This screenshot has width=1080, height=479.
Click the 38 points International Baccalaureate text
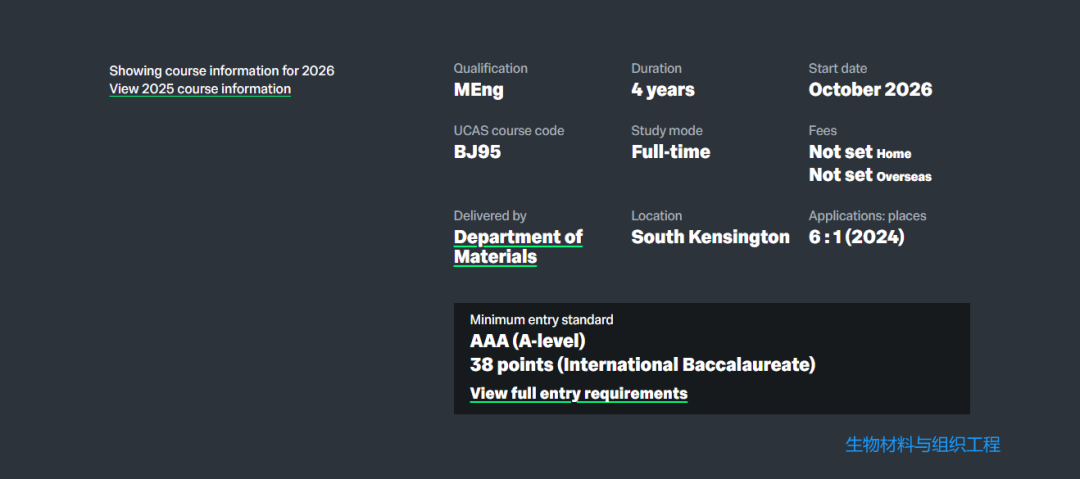(642, 364)
